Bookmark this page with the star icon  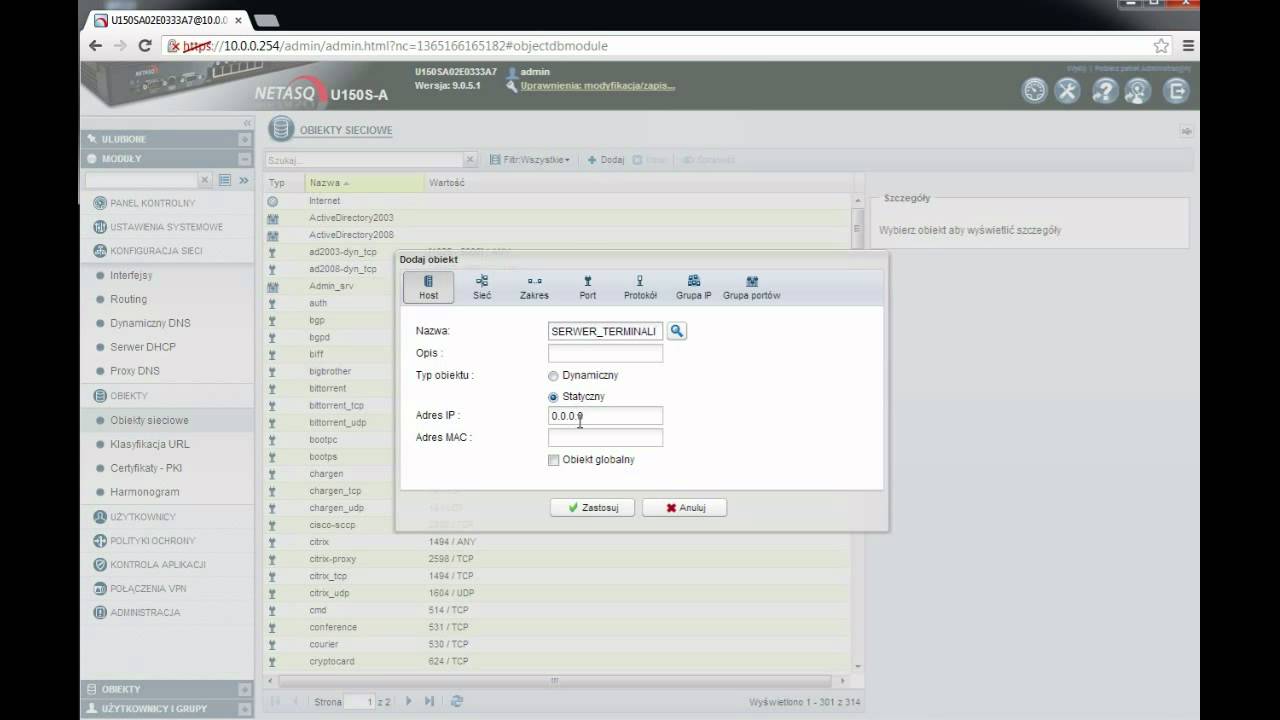1161,45
